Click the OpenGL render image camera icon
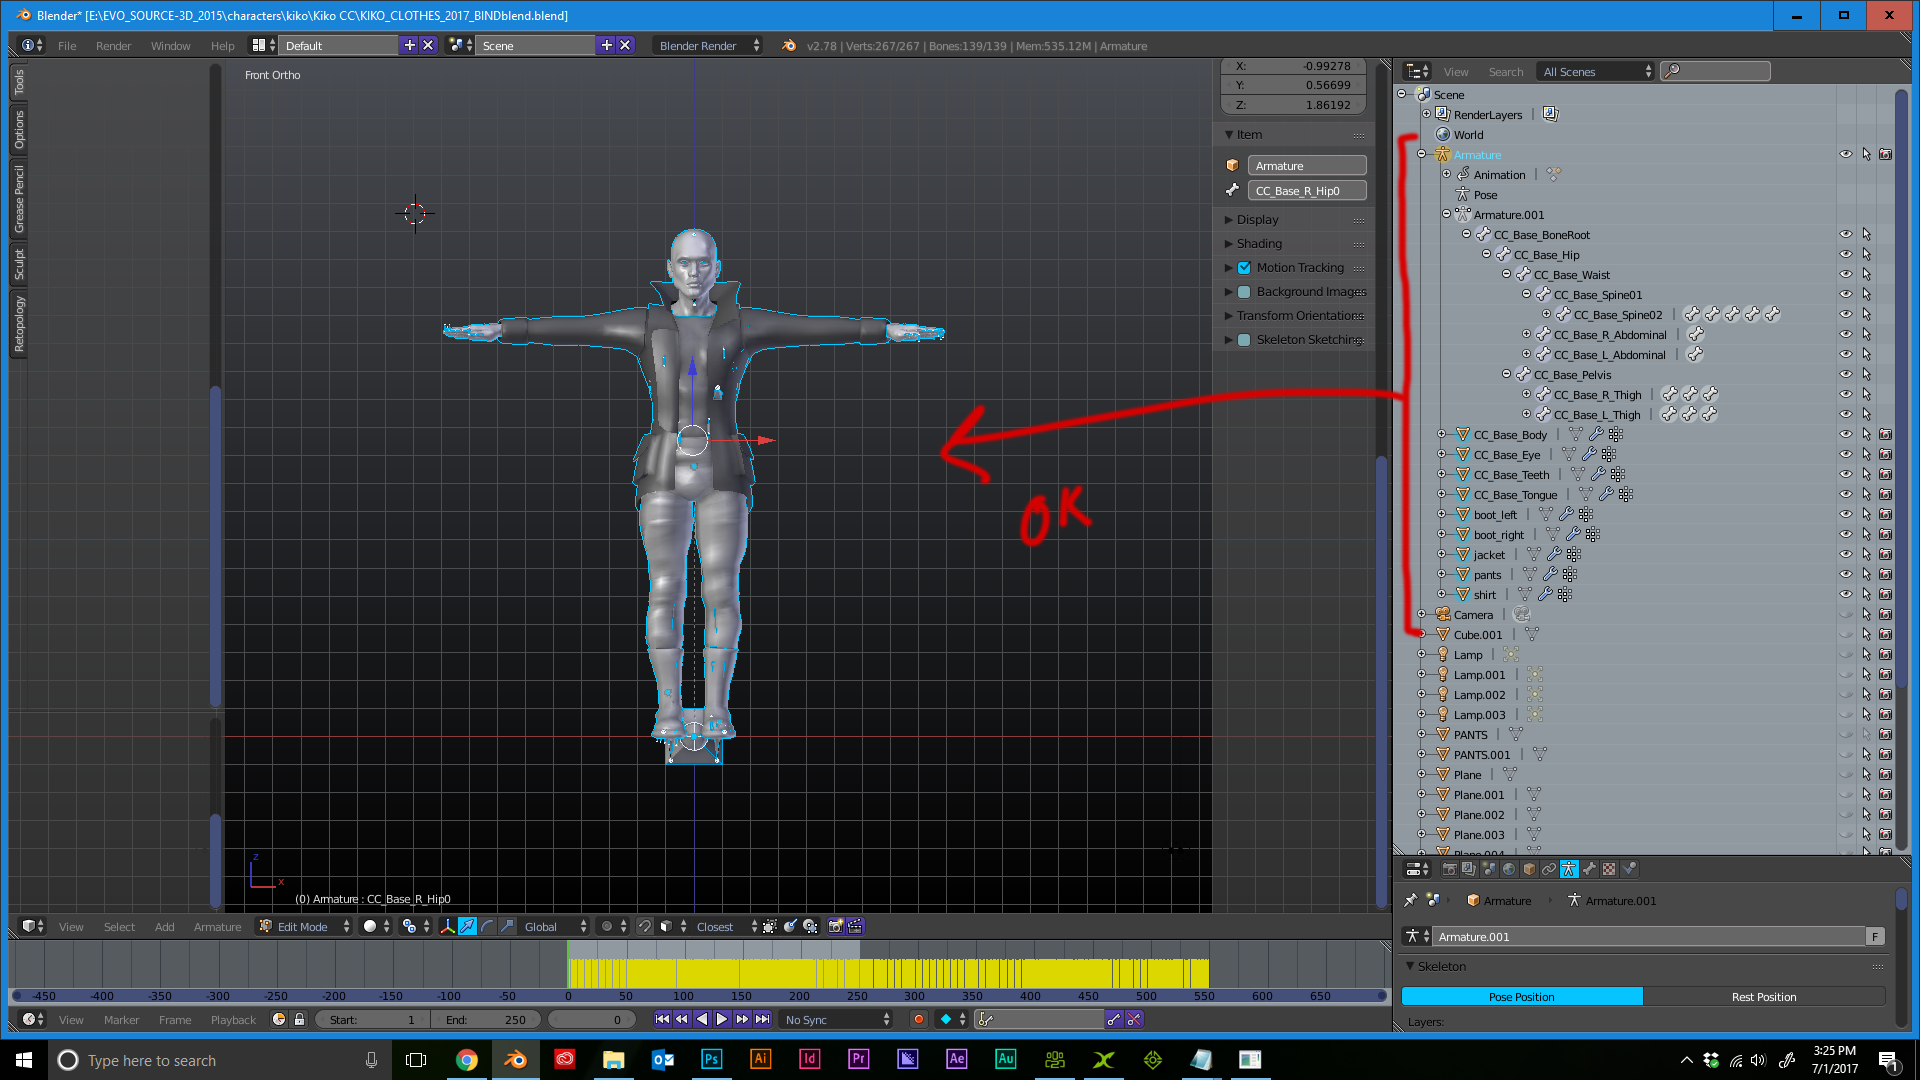The width and height of the screenshot is (1920, 1080). click(x=836, y=926)
